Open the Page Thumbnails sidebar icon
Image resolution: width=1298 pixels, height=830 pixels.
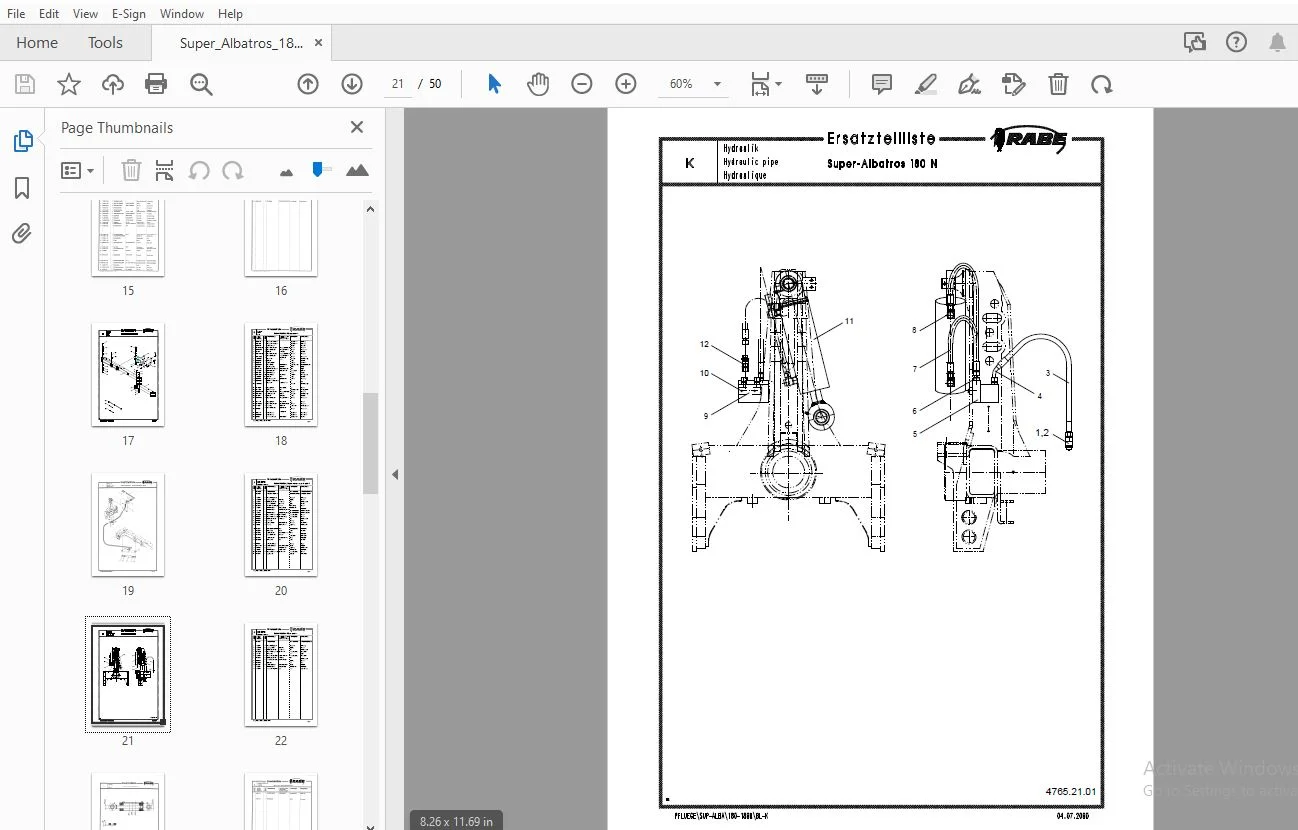click(22, 142)
